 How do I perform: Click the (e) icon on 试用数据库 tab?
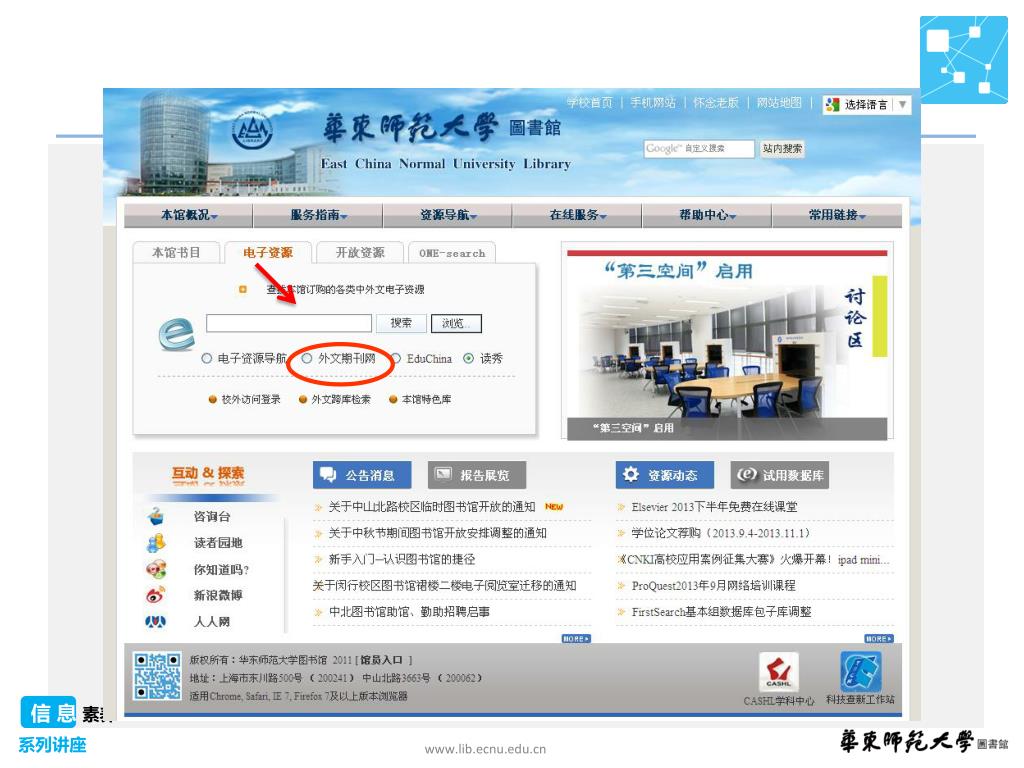coord(746,474)
